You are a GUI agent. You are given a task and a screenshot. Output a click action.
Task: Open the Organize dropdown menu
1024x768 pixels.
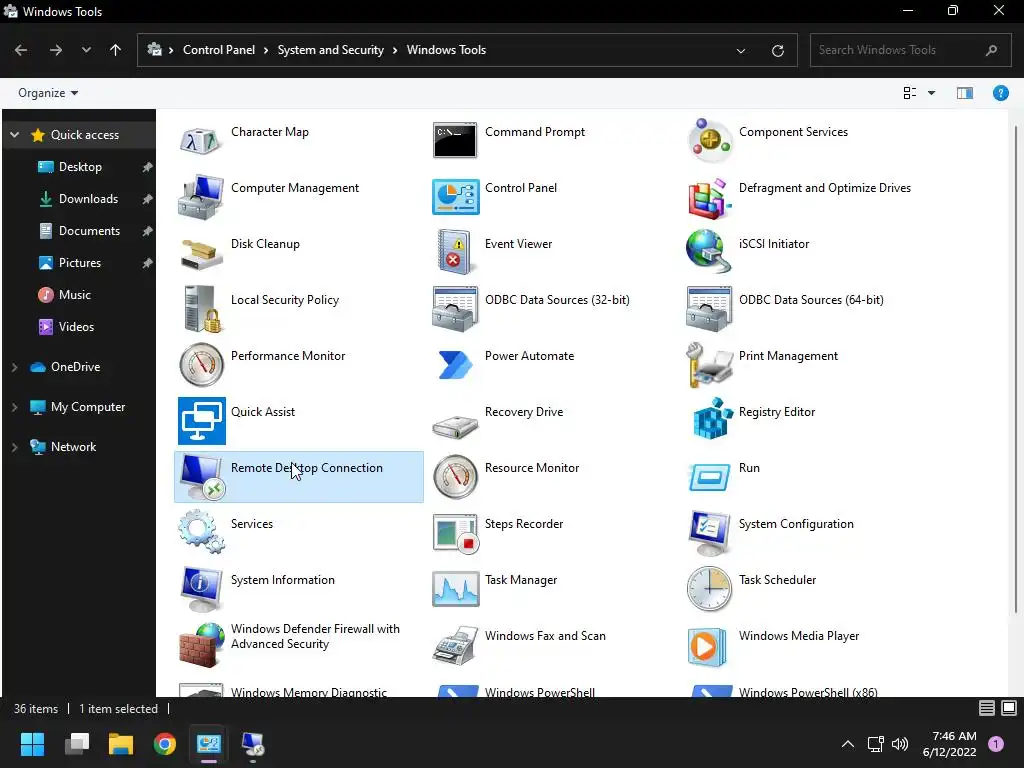point(48,93)
